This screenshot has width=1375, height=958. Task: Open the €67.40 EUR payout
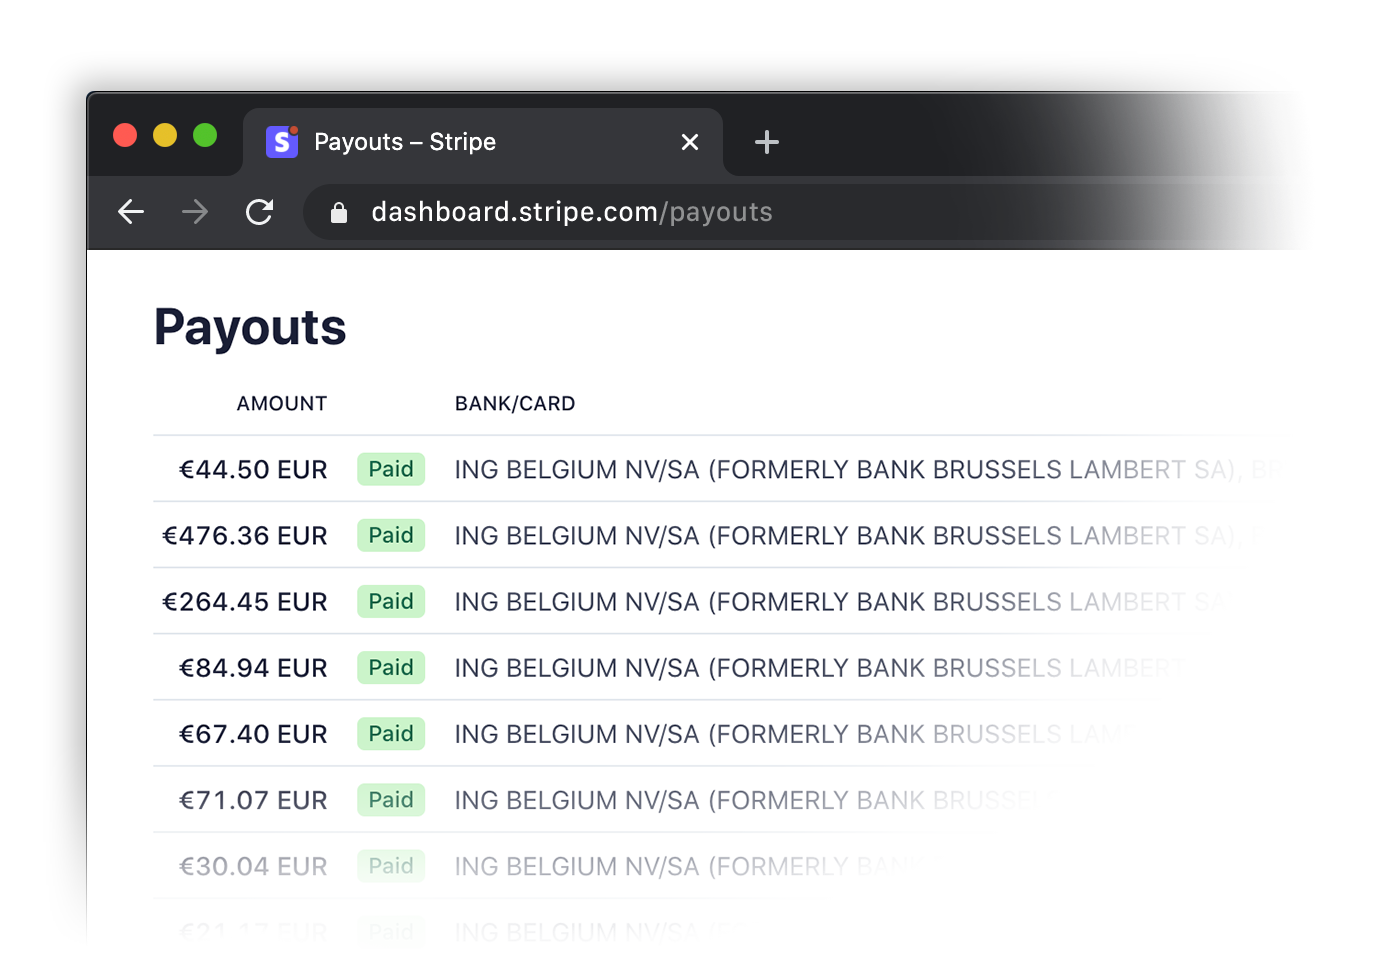253,733
